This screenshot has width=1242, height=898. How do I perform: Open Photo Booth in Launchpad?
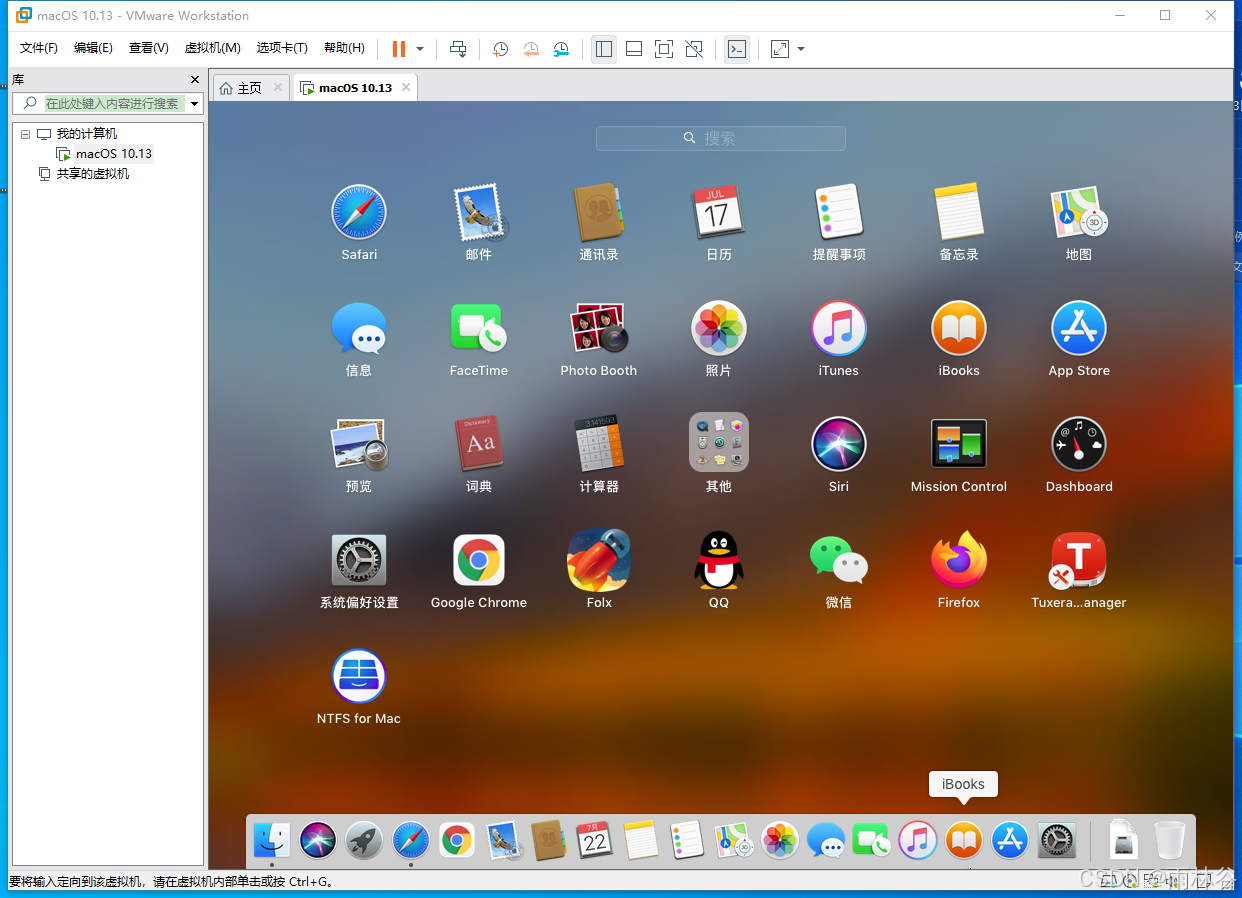click(x=599, y=328)
